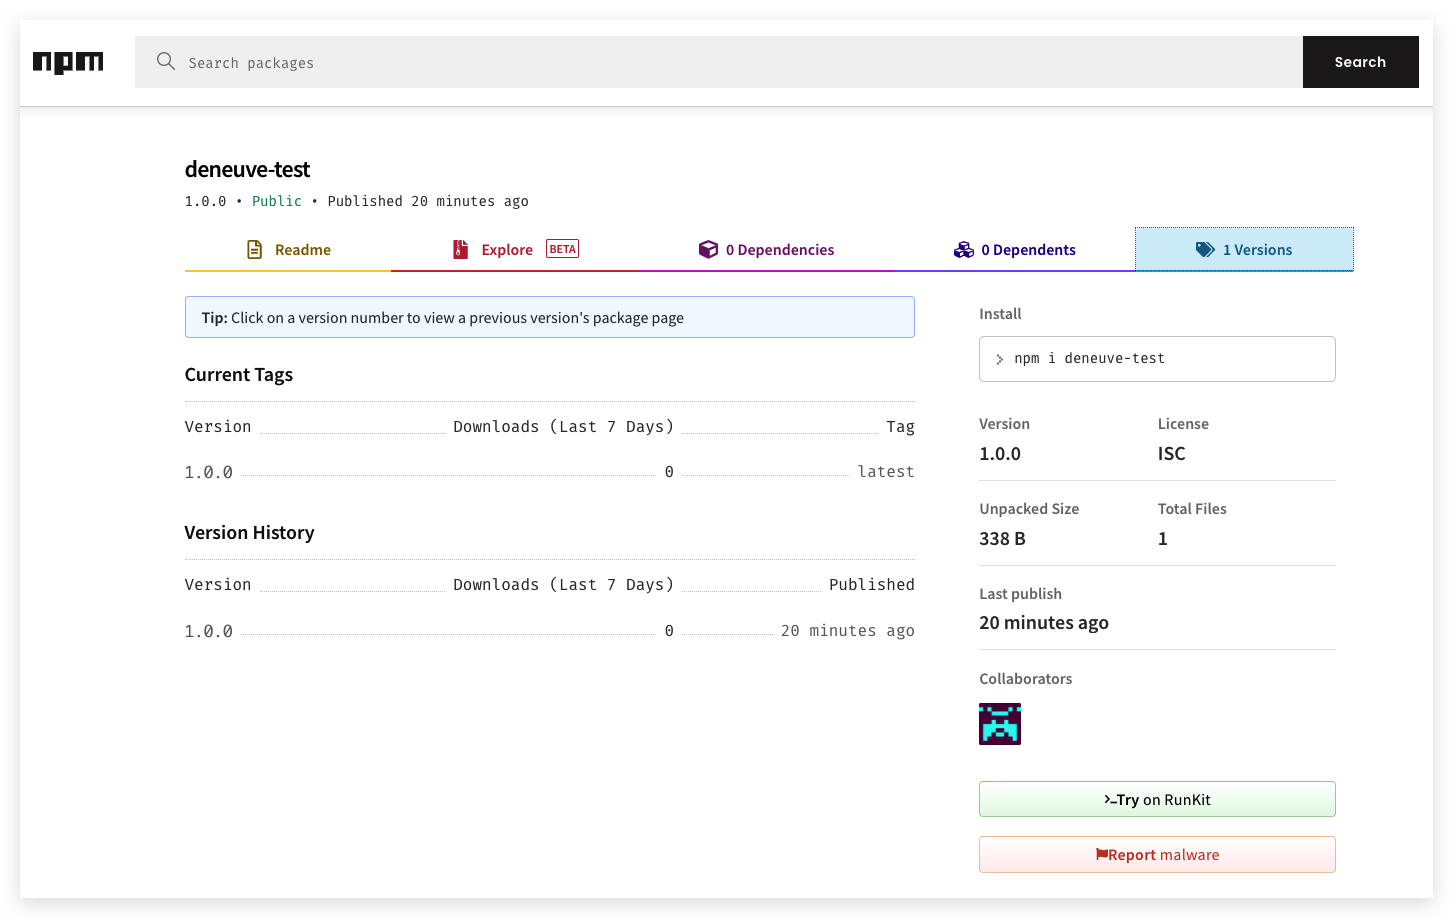Click the 338 B unpacked size value
The width and height of the screenshot is (1453, 918).
point(1003,539)
